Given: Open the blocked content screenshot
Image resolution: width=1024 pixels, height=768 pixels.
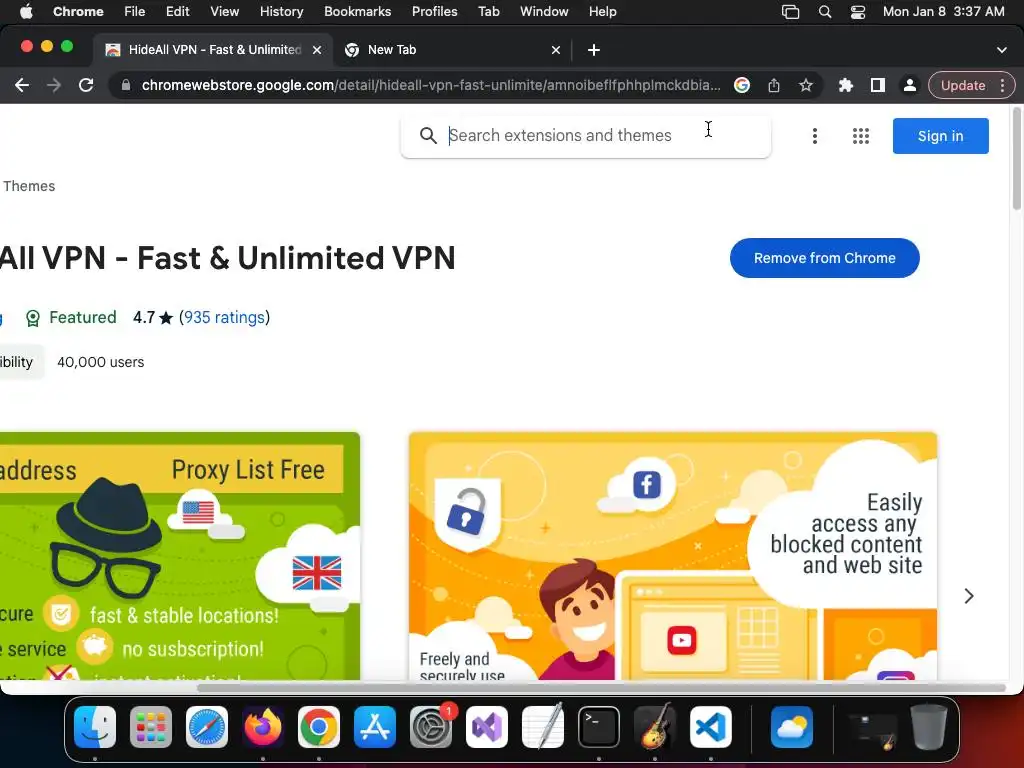Looking at the screenshot, I should point(673,556).
